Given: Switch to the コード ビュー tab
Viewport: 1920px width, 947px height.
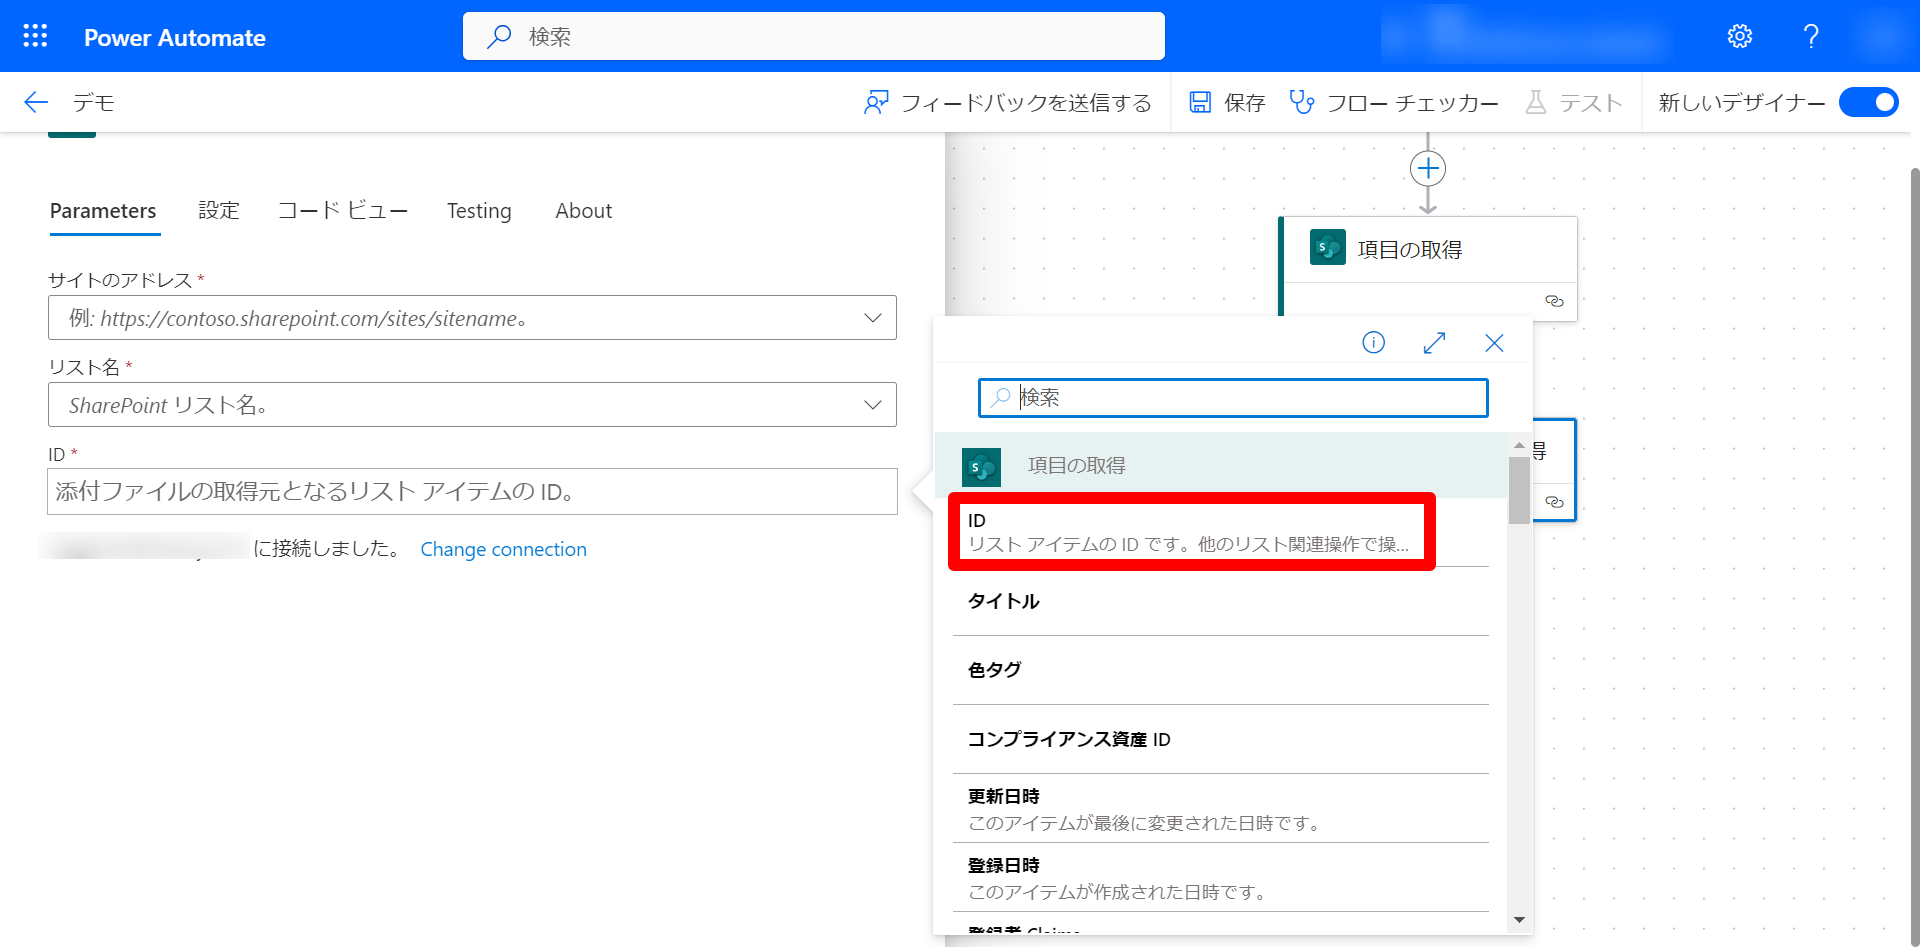Looking at the screenshot, I should pyautogui.click(x=343, y=211).
